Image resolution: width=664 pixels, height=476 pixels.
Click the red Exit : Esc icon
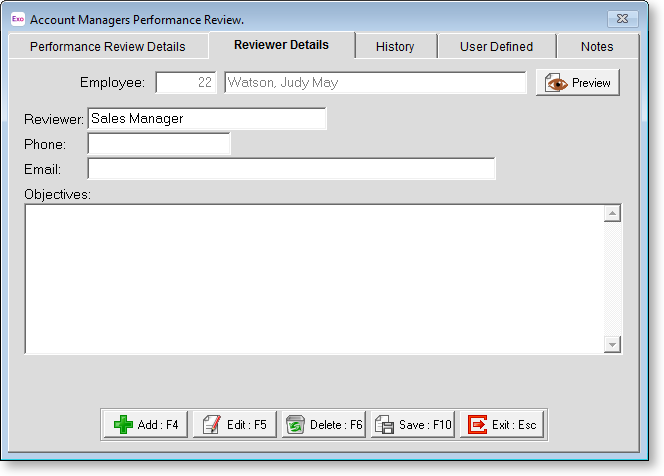(x=477, y=425)
